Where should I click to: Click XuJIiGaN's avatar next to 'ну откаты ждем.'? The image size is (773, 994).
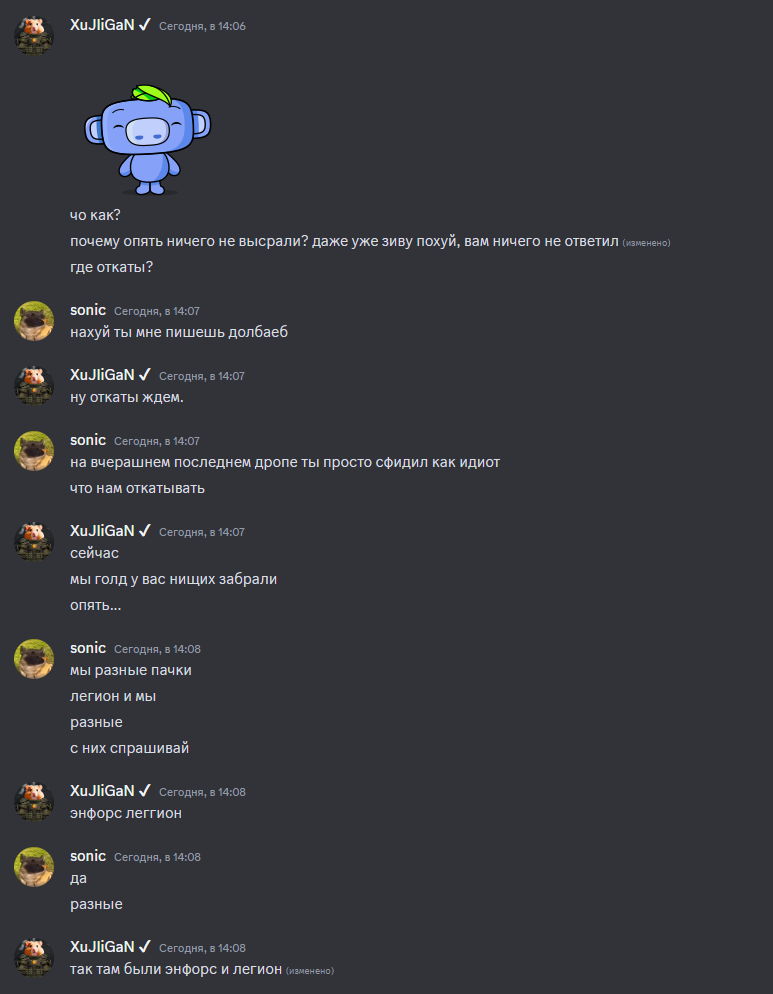(34, 386)
